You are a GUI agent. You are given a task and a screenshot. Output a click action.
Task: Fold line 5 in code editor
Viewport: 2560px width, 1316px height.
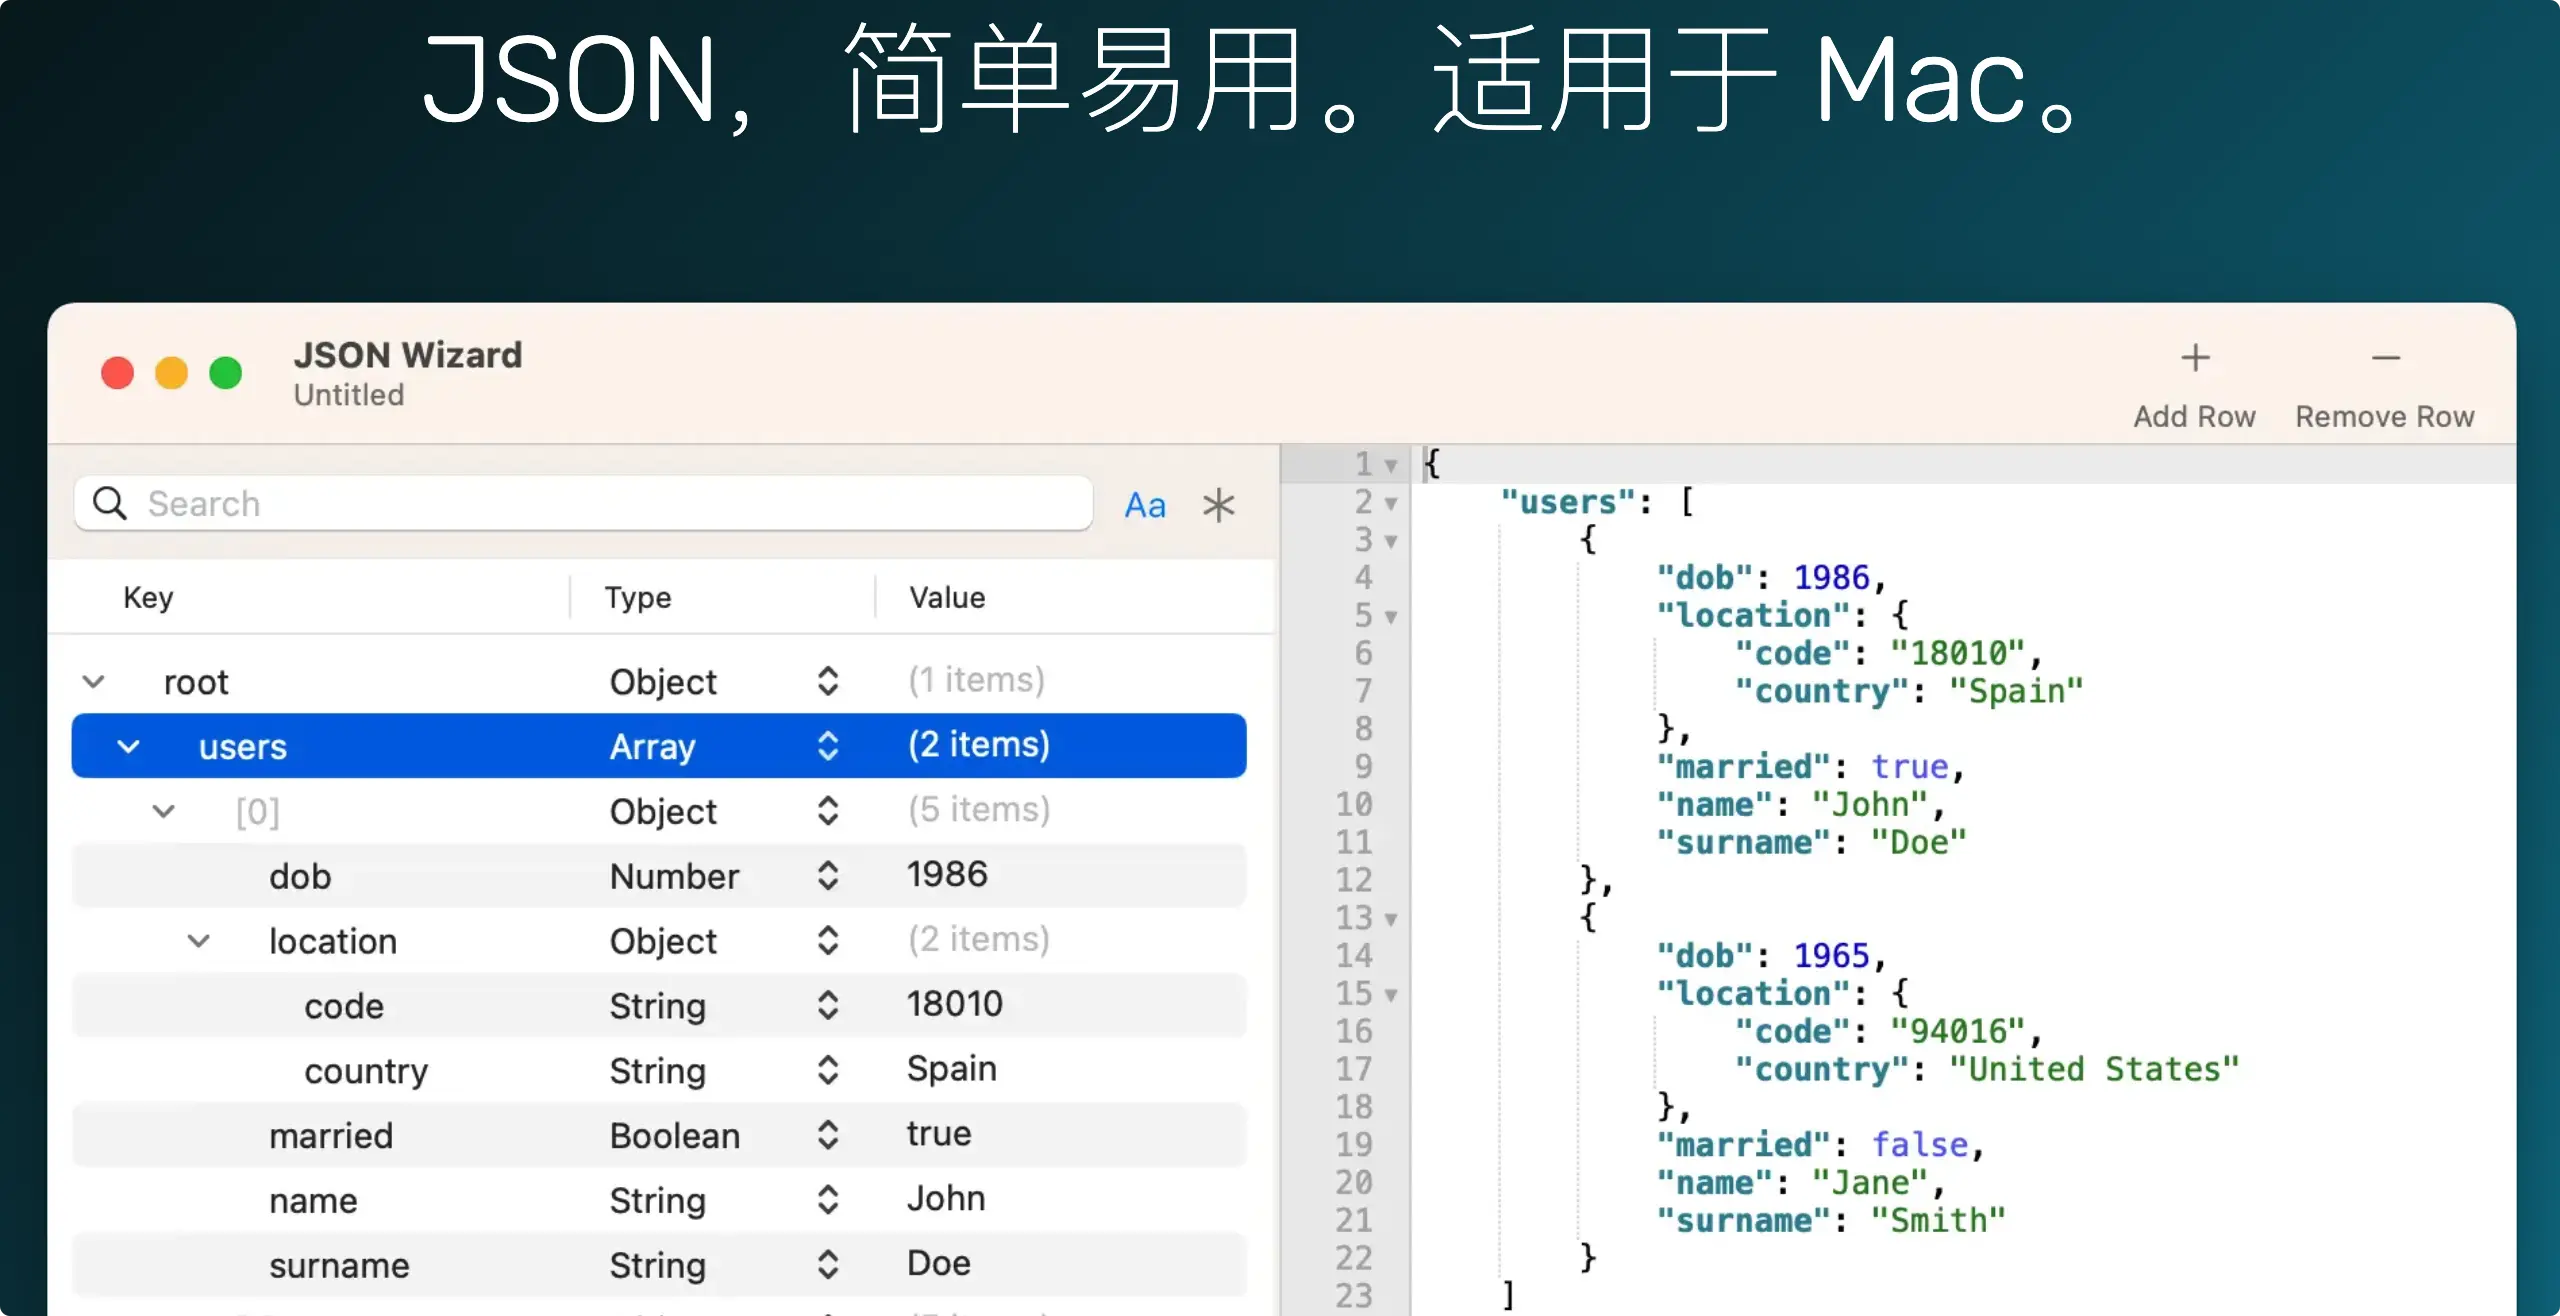tap(1390, 617)
